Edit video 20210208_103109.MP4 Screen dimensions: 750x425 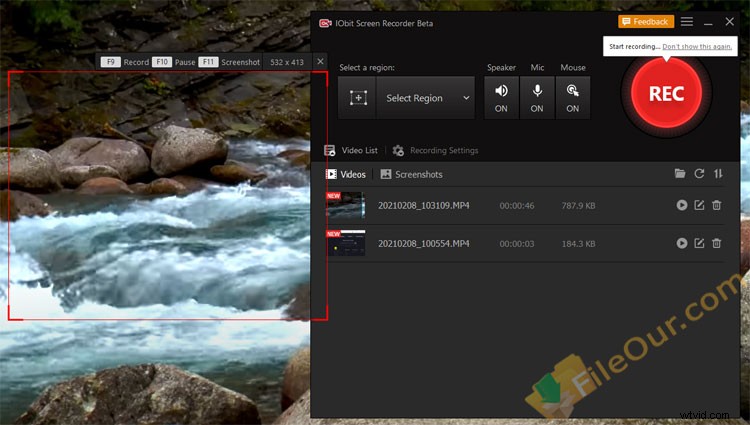699,205
